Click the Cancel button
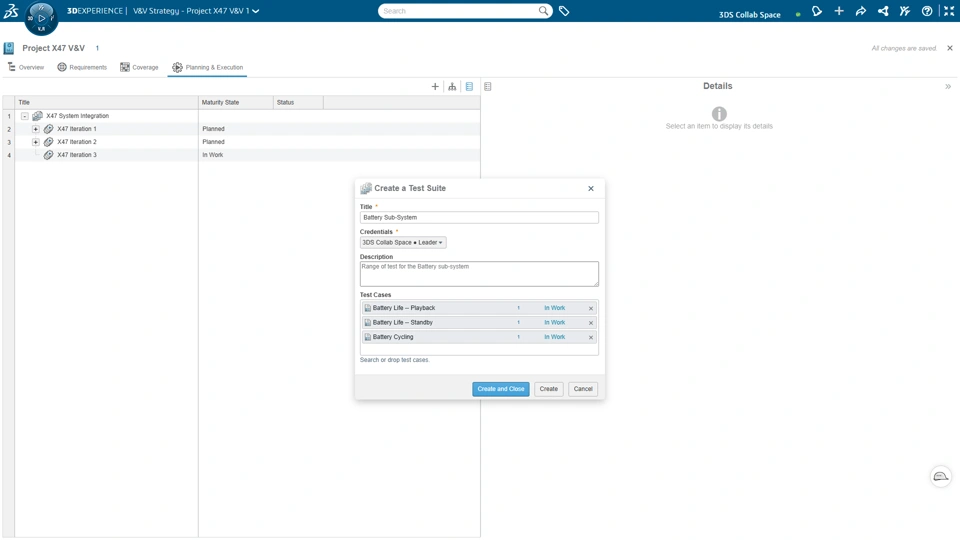This screenshot has width=960, height=540. (583, 389)
